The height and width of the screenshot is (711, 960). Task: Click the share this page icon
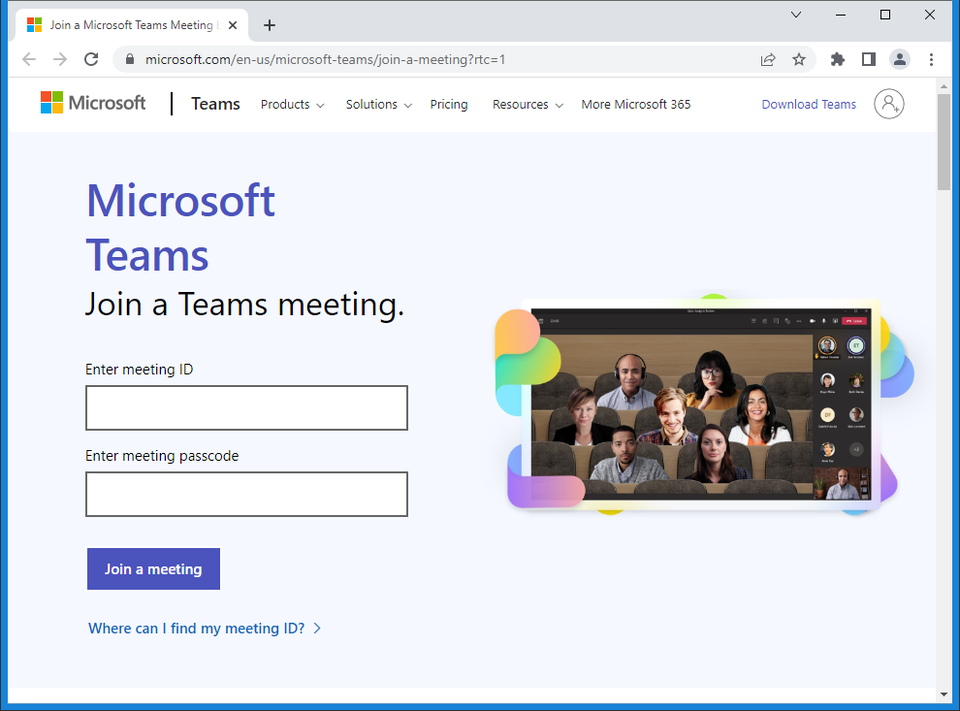pyautogui.click(x=768, y=59)
